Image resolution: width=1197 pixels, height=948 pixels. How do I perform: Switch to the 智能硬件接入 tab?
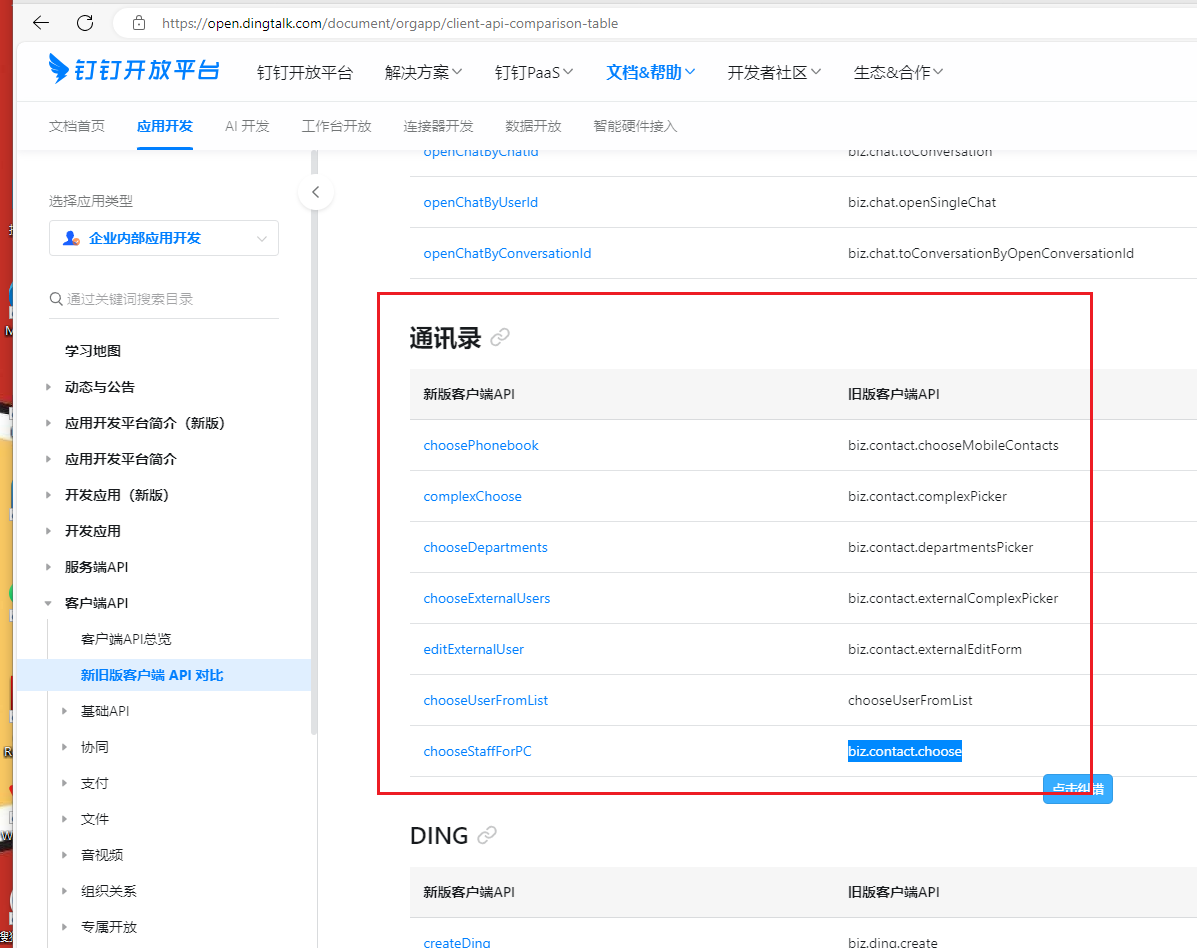[x=635, y=126]
